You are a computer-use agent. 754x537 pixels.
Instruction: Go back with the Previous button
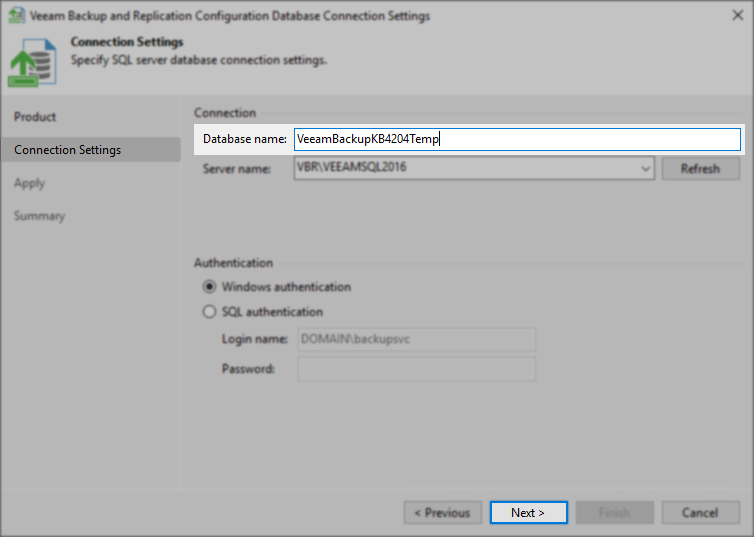(x=442, y=512)
